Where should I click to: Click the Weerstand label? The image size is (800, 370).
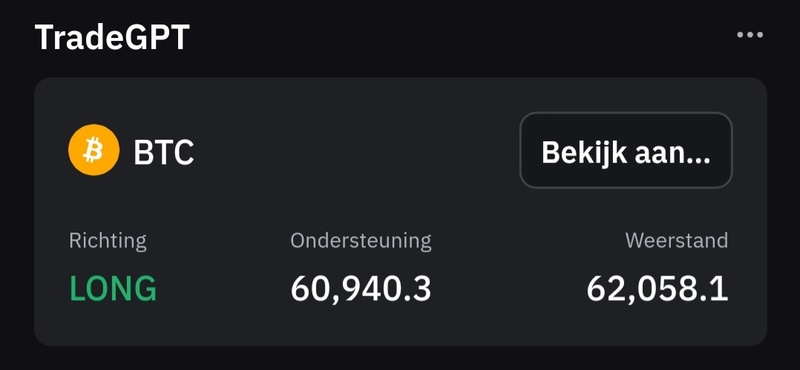(677, 240)
